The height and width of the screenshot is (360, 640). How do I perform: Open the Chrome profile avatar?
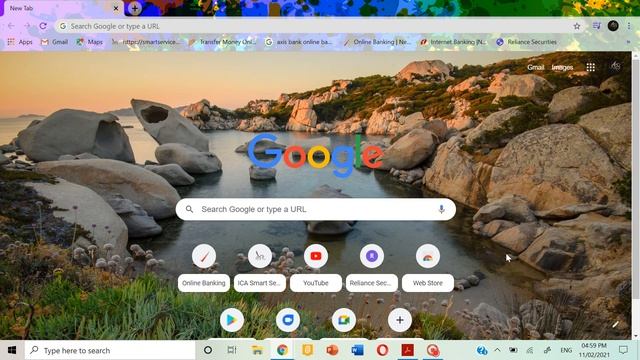point(613,26)
